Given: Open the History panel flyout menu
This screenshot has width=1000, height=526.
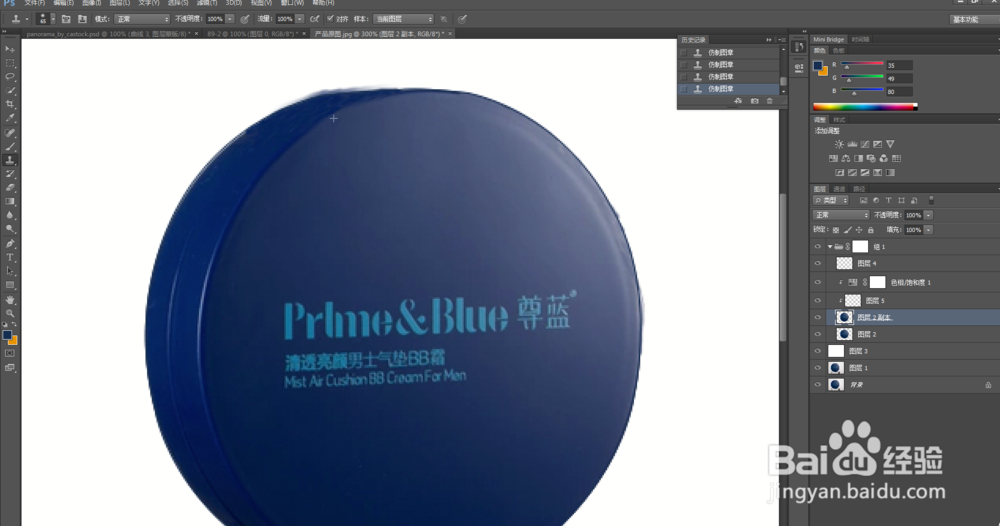Looking at the screenshot, I should tap(782, 40).
